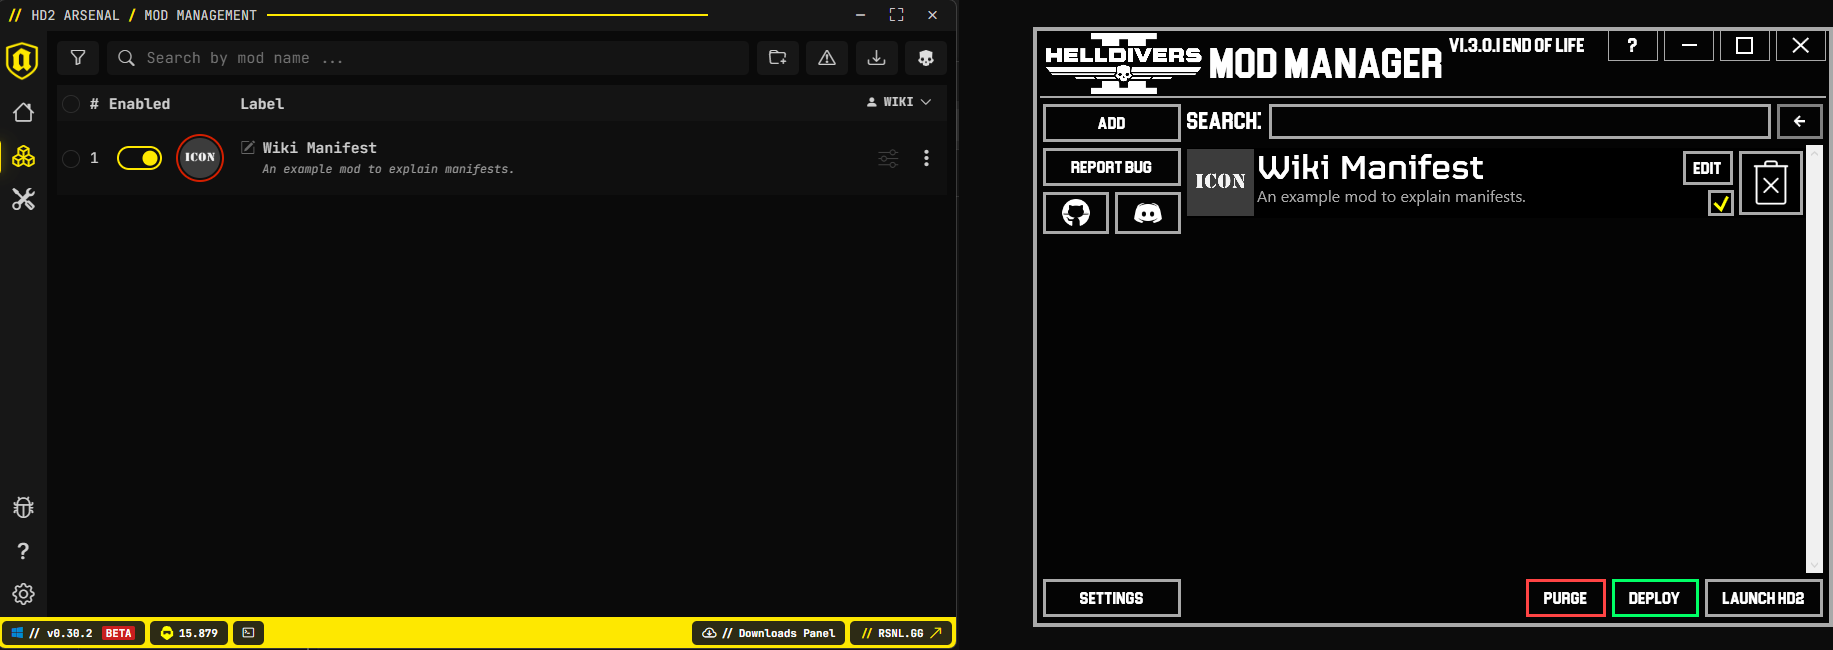Click the edit pencil next to Wiki Manifest
The height and width of the screenshot is (650, 1833).
point(248,147)
